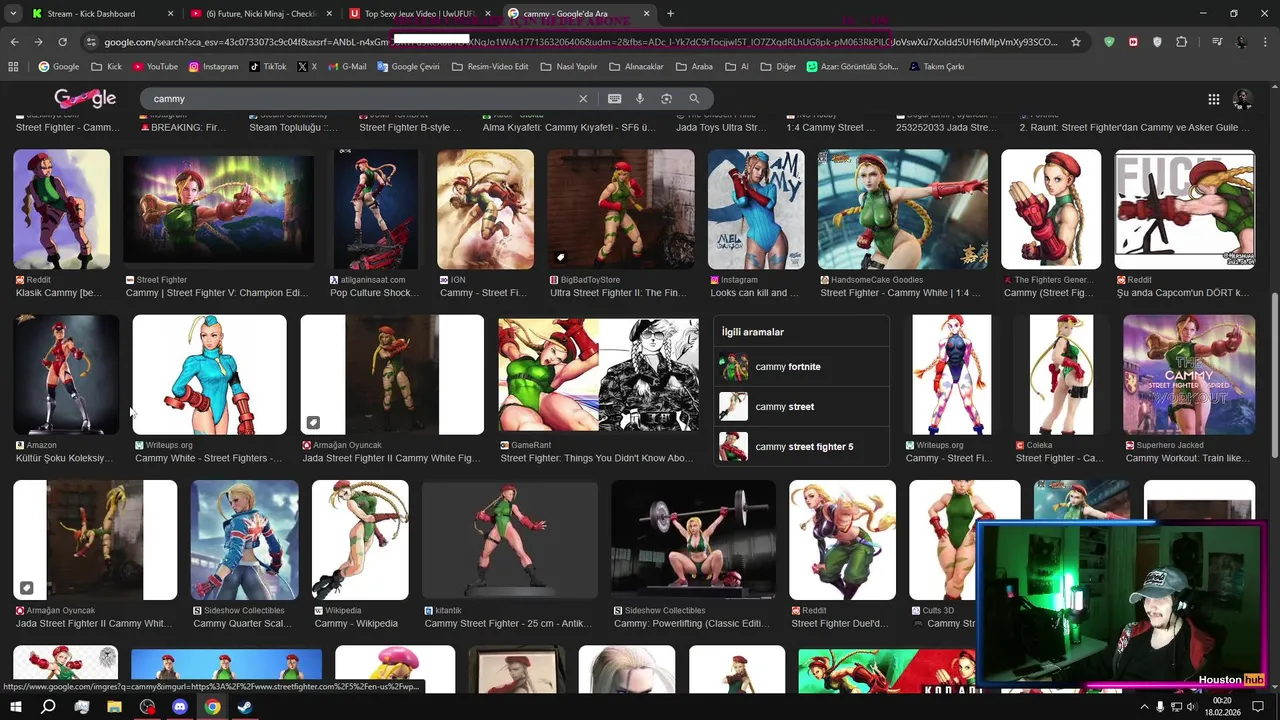Bookmark this page with the star icon
The image size is (1280, 720).
pos(1076,42)
